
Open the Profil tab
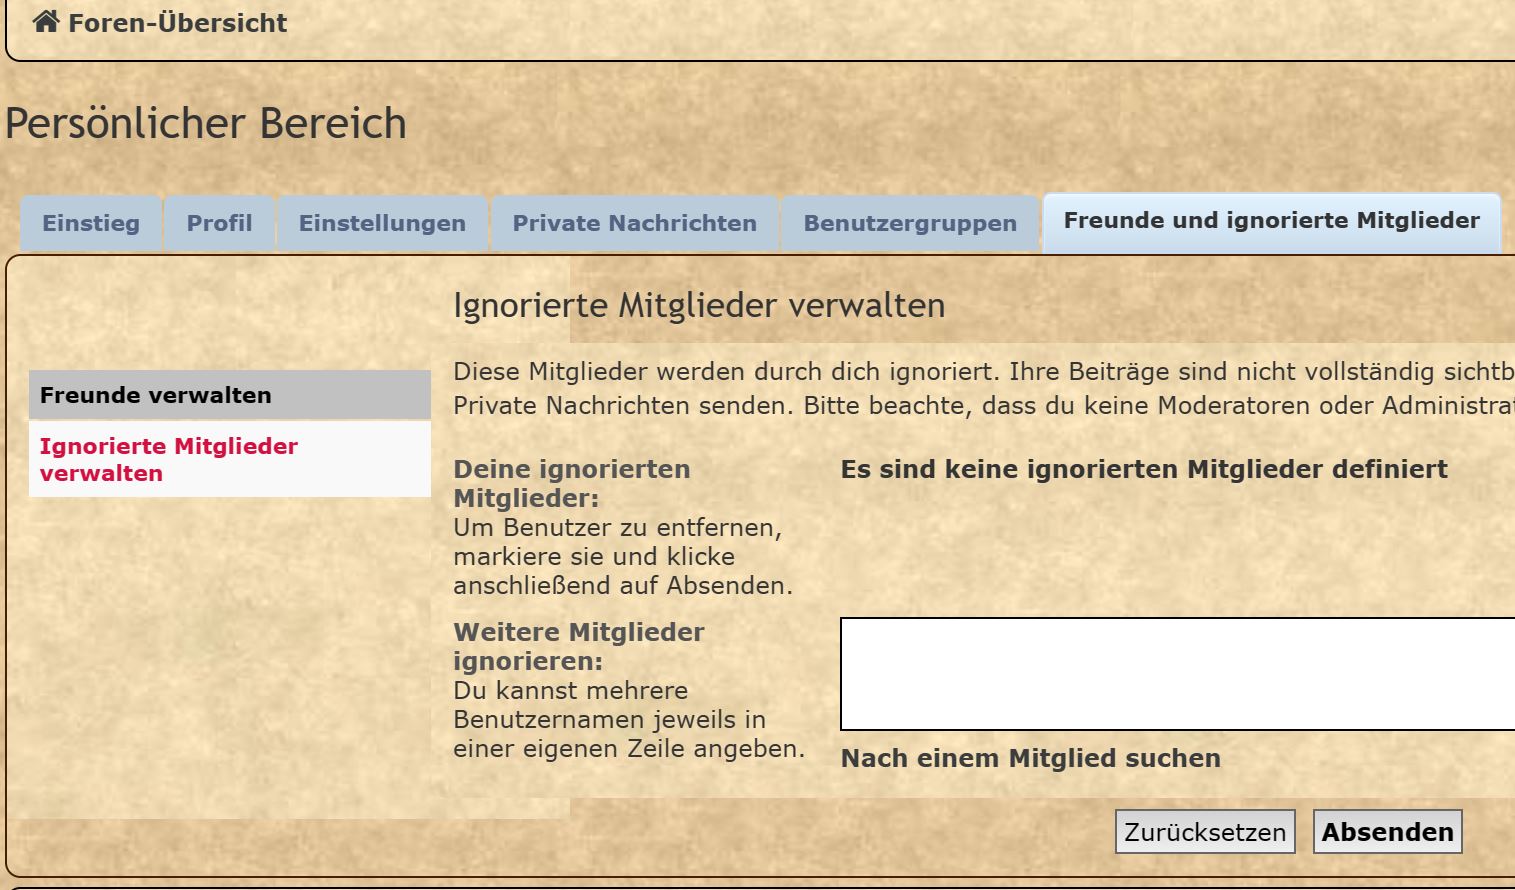point(219,223)
